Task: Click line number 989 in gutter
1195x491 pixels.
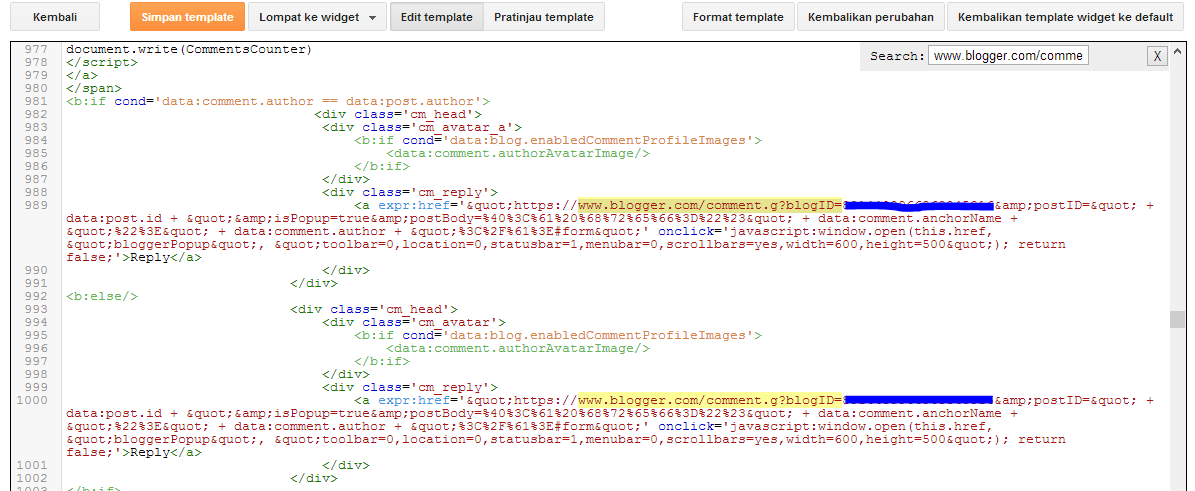Action: click(36, 205)
